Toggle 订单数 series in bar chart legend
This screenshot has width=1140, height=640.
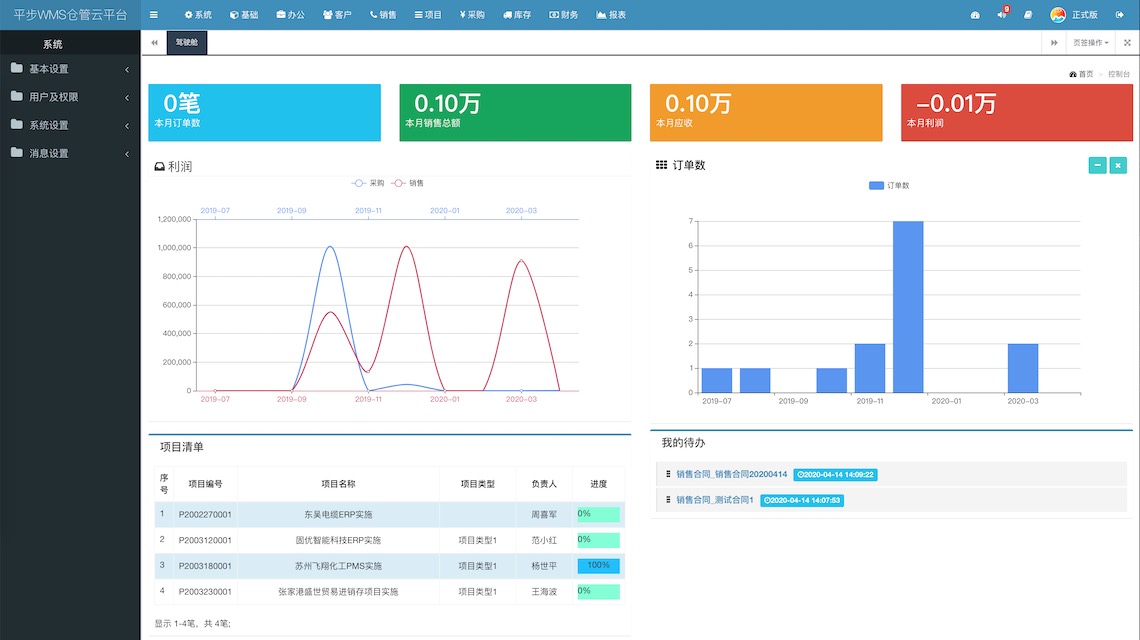point(889,185)
